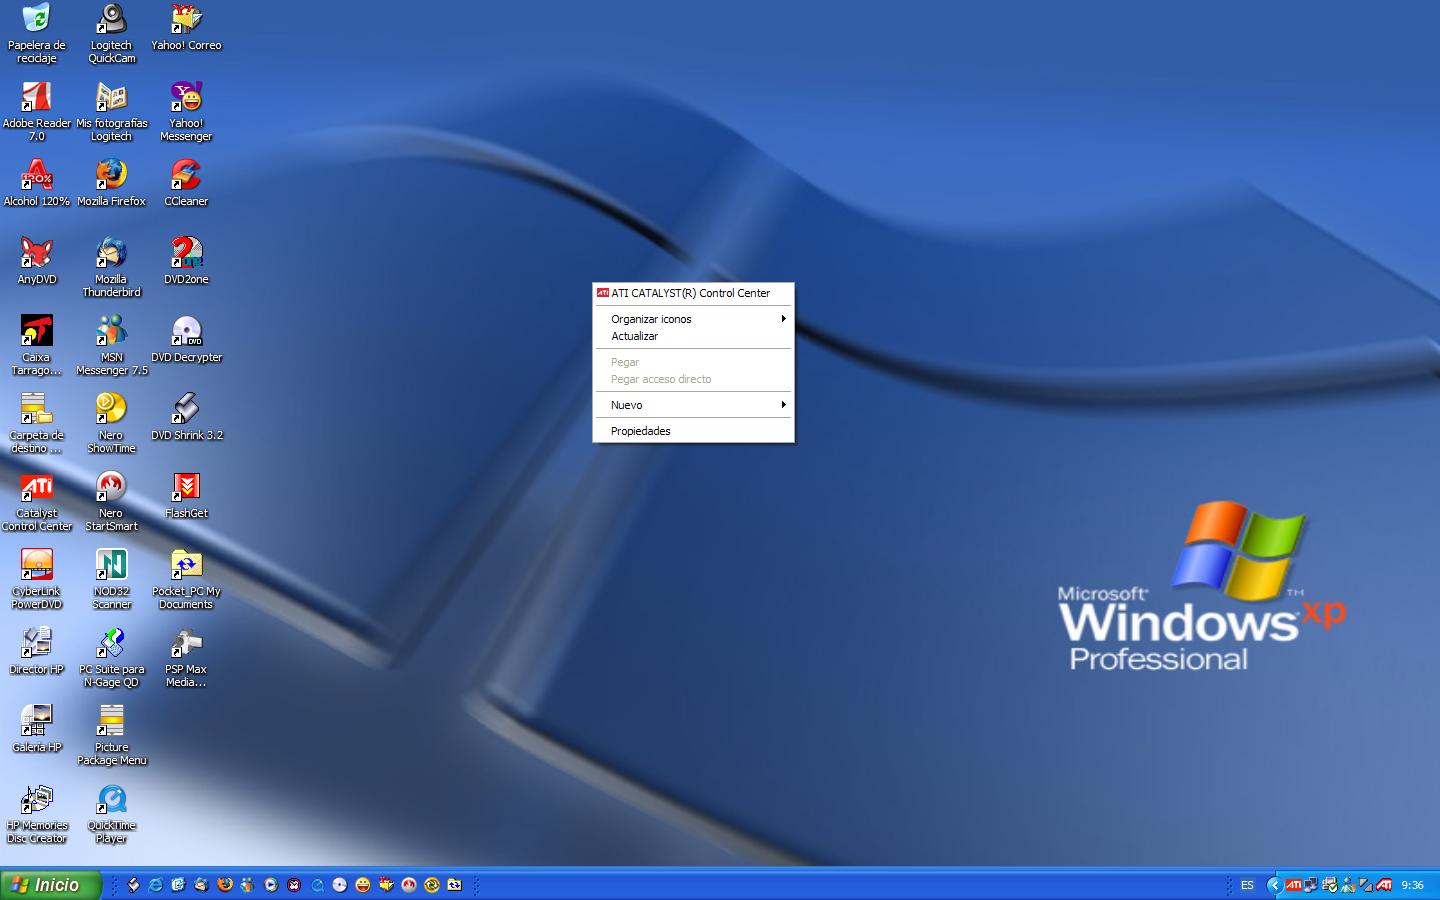This screenshot has height=900, width=1440.
Task: Click the NOD32 Scanner desktop icon
Action: point(111,566)
